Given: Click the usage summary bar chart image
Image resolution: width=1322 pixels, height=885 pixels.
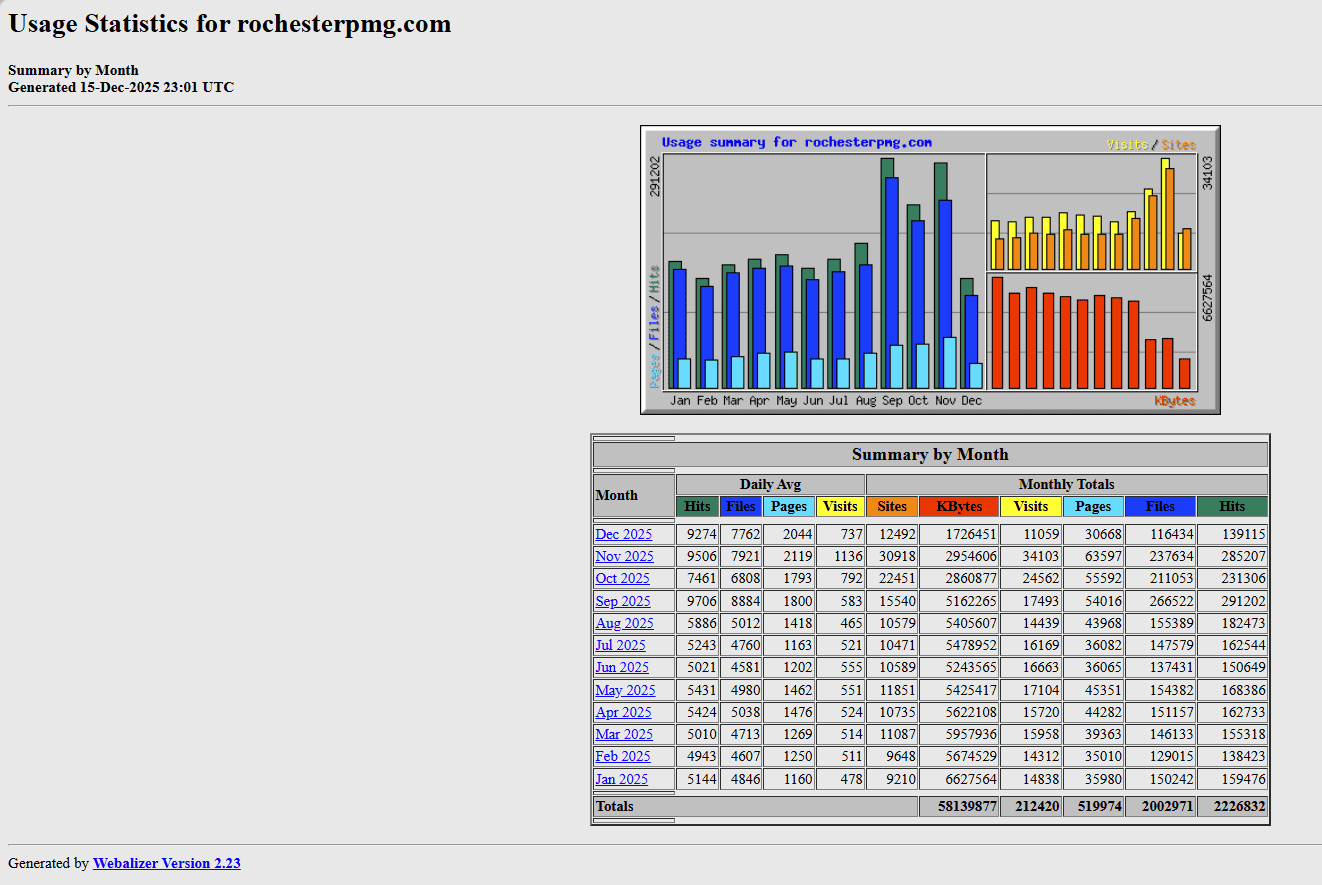Looking at the screenshot, I should point(930,270).
